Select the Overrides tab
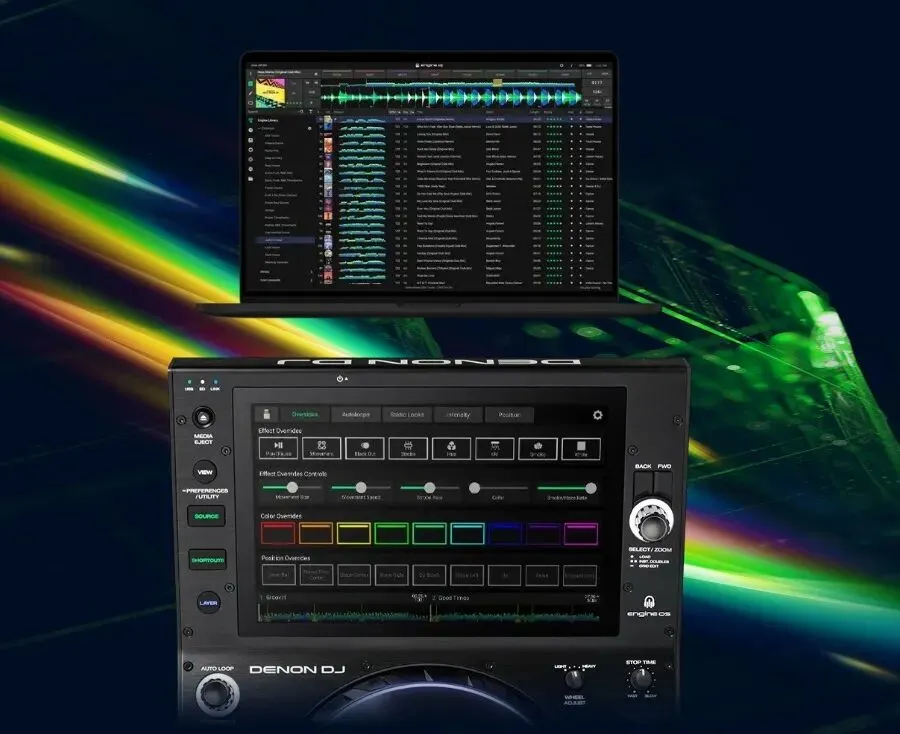The image size is (900, 734). [305, 414]
